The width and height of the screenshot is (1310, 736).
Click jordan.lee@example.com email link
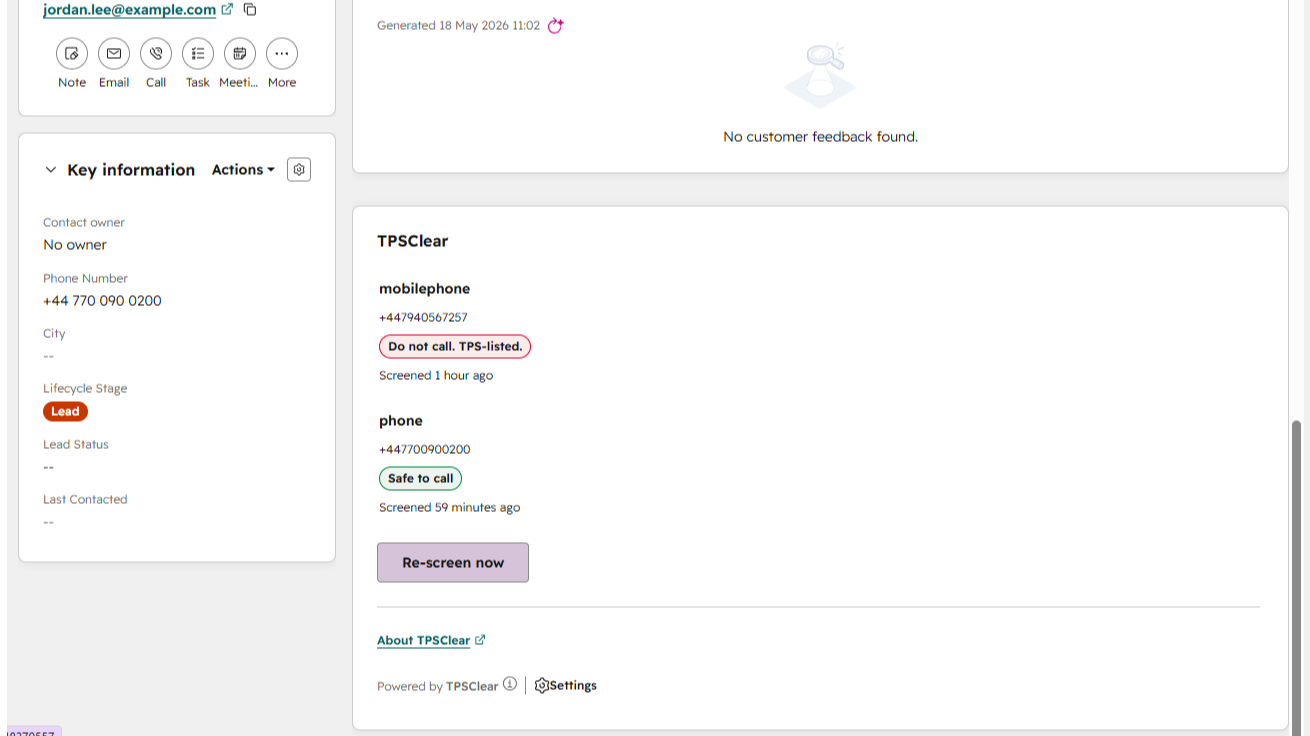(x=130, y=10)
